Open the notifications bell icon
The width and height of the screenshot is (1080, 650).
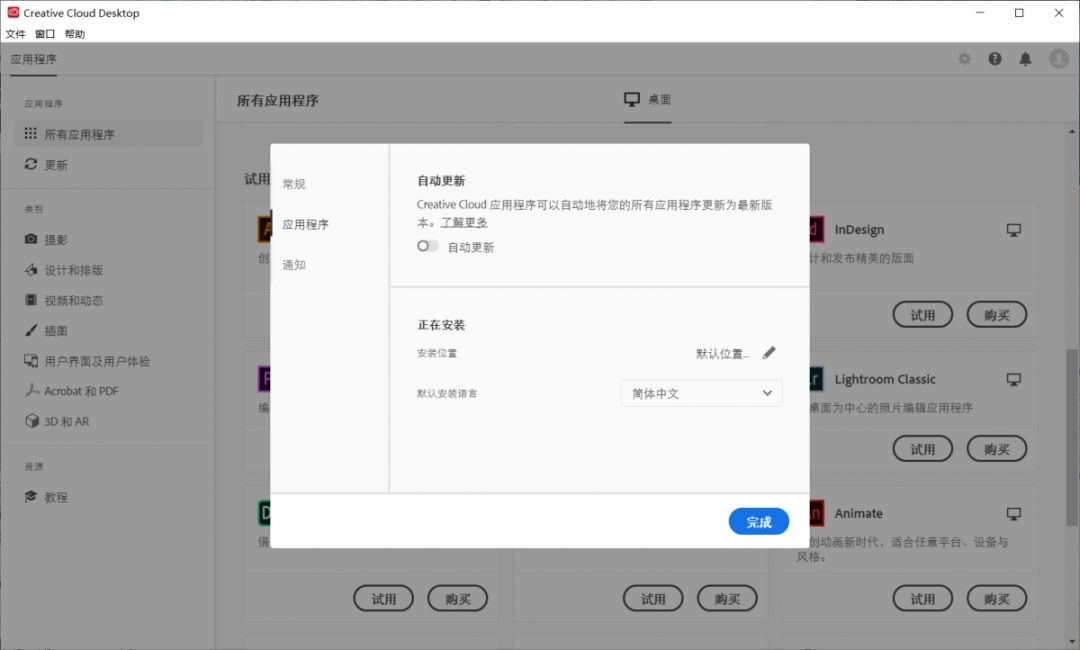(x=1026, y=59)
